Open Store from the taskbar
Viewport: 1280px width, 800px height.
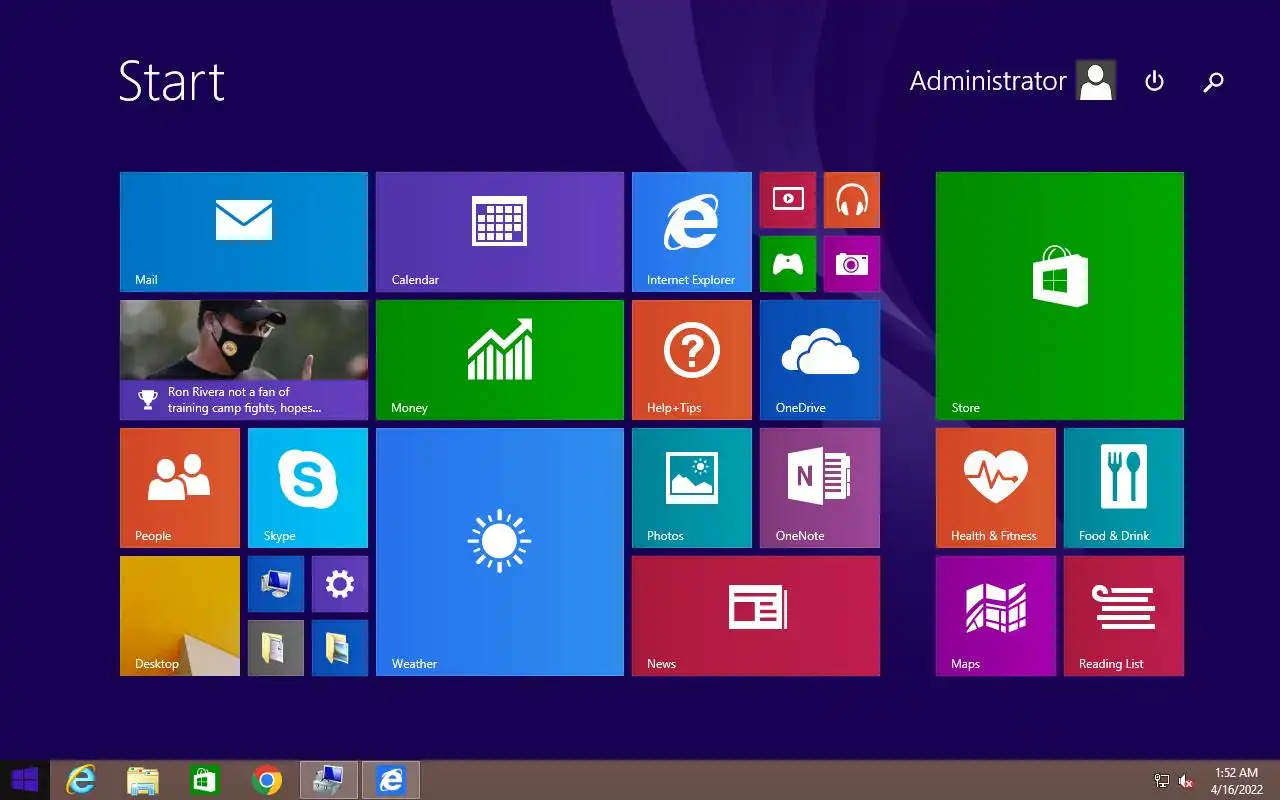[205, 780]
